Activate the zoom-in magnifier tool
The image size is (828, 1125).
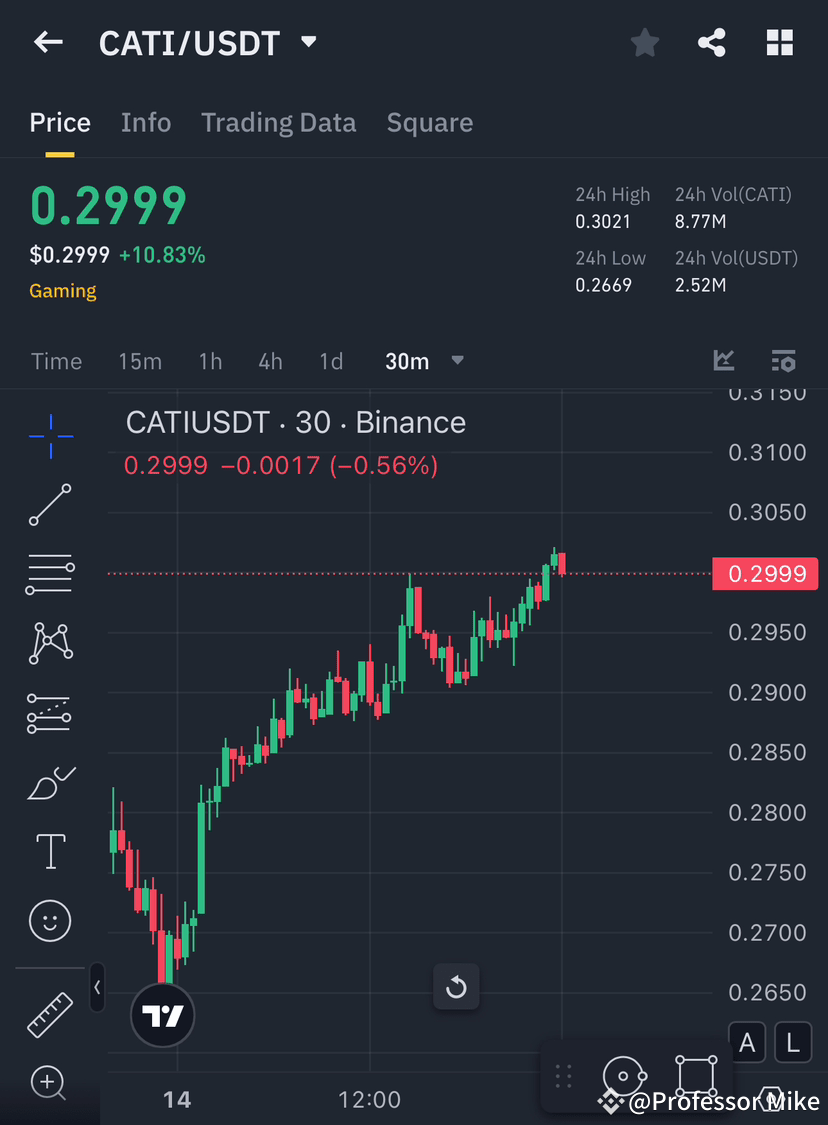(50, 1083)
